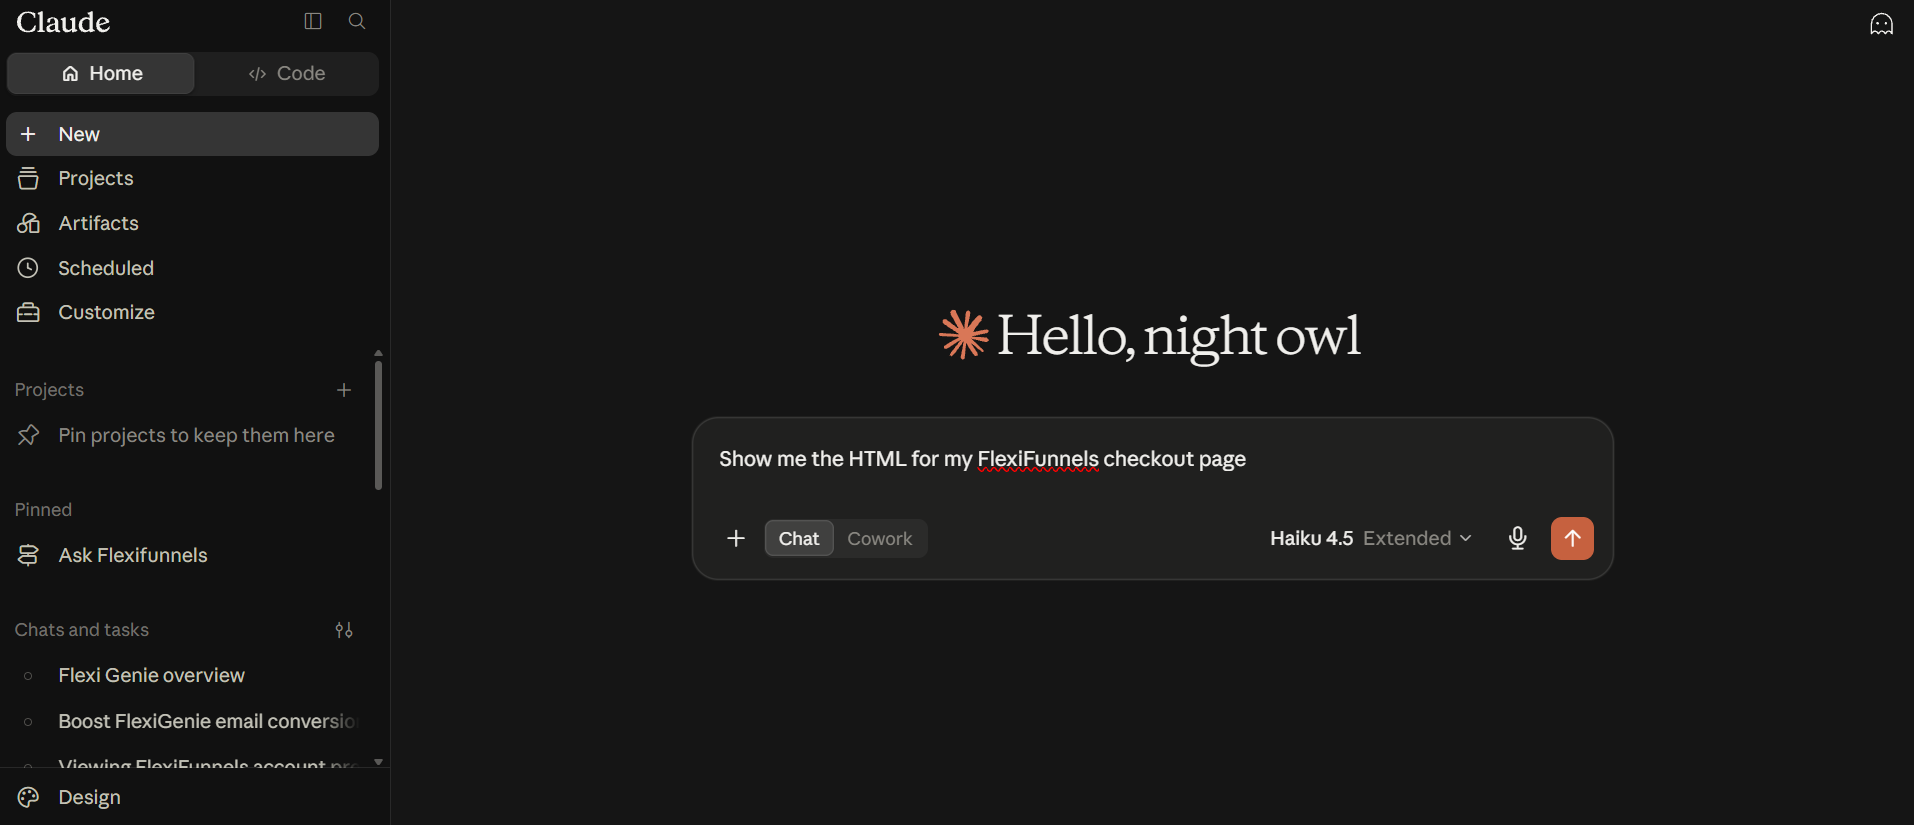The image size is (1914, 825).
Task: Click the 'Hello, night owl' greeting
Action: pyautogui.click(x=1179, y=336)
